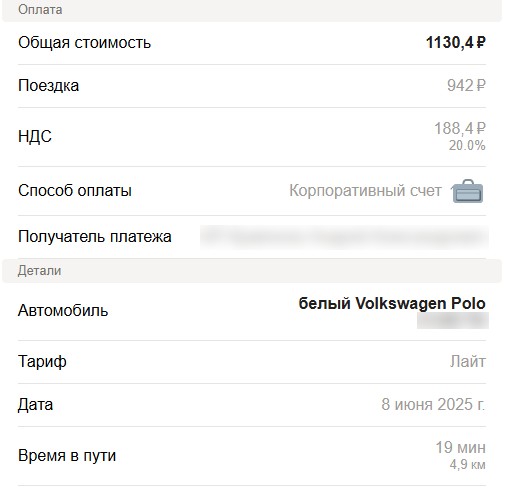507x494 pixels.
Task: Click the corporate account briefcase icon
Action: pyautogui.click(x=467, y=191)
